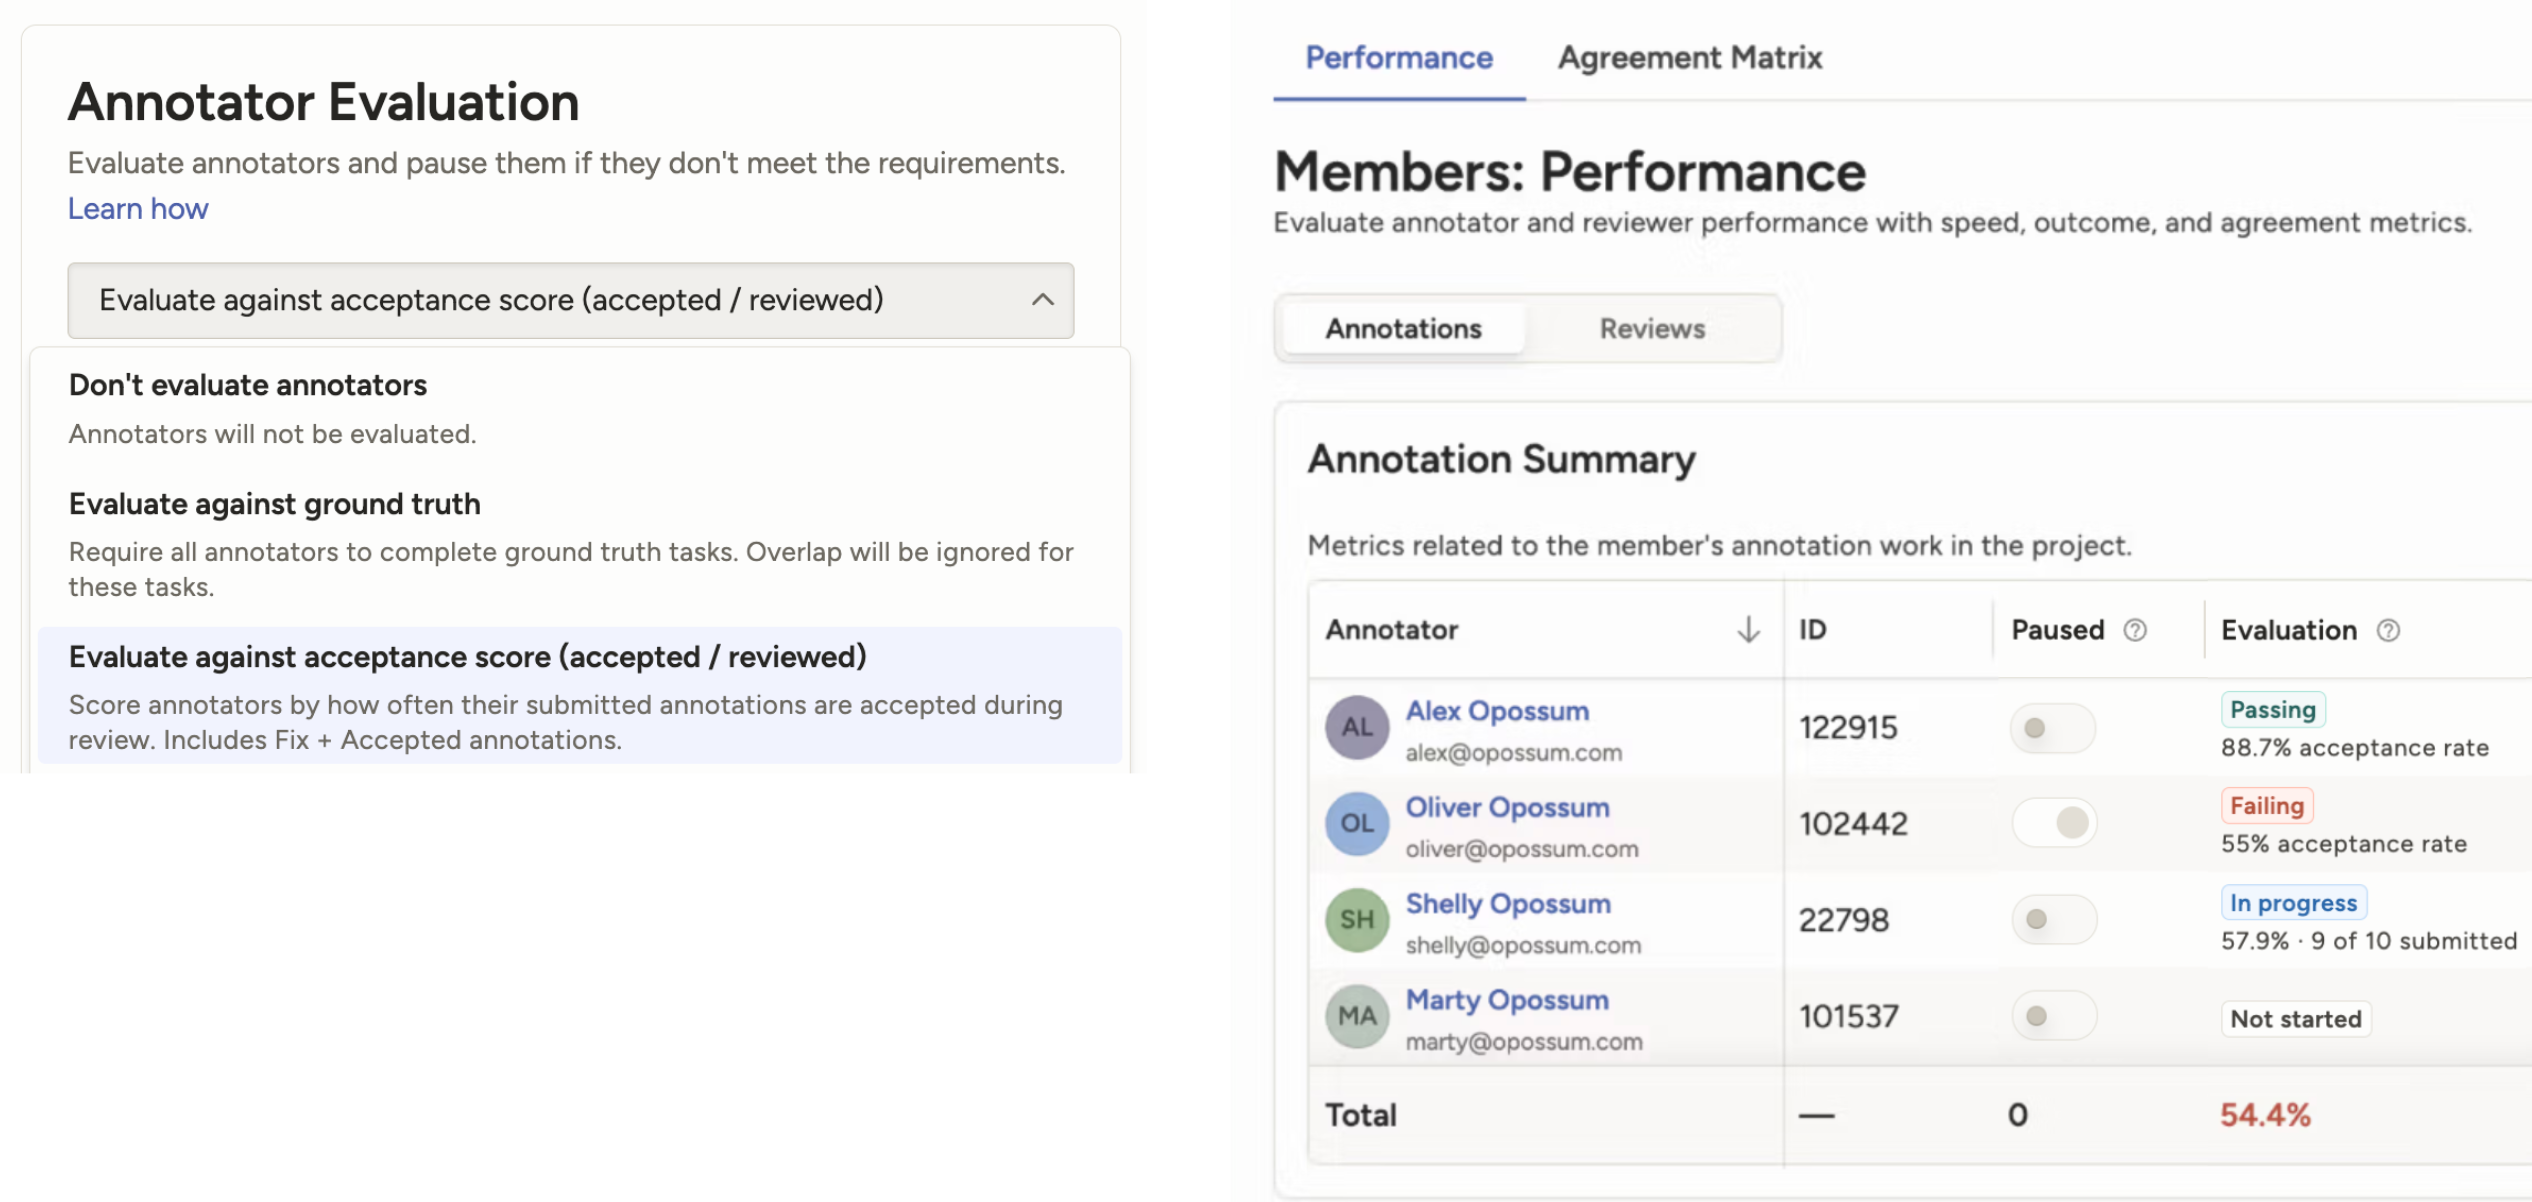Select Don't evaluate annotators option

tap(580, 409)
